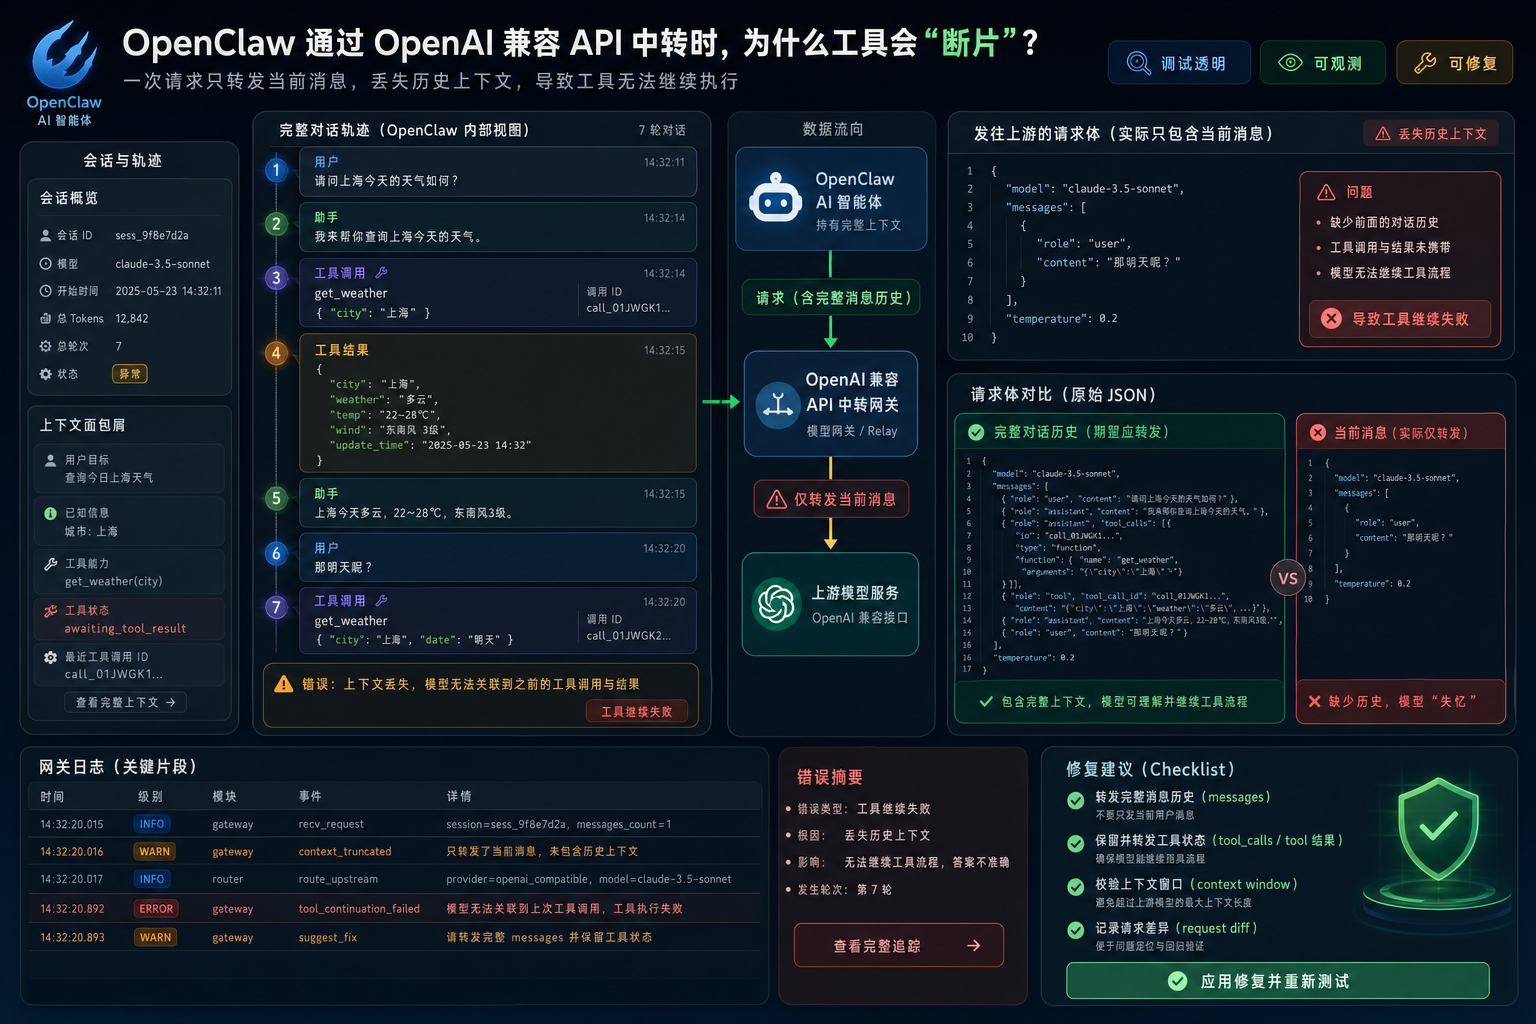Screen dimensions: 1536x1024
Task: Click the wrench icon in 可修复 badge
Action: 1425,63
